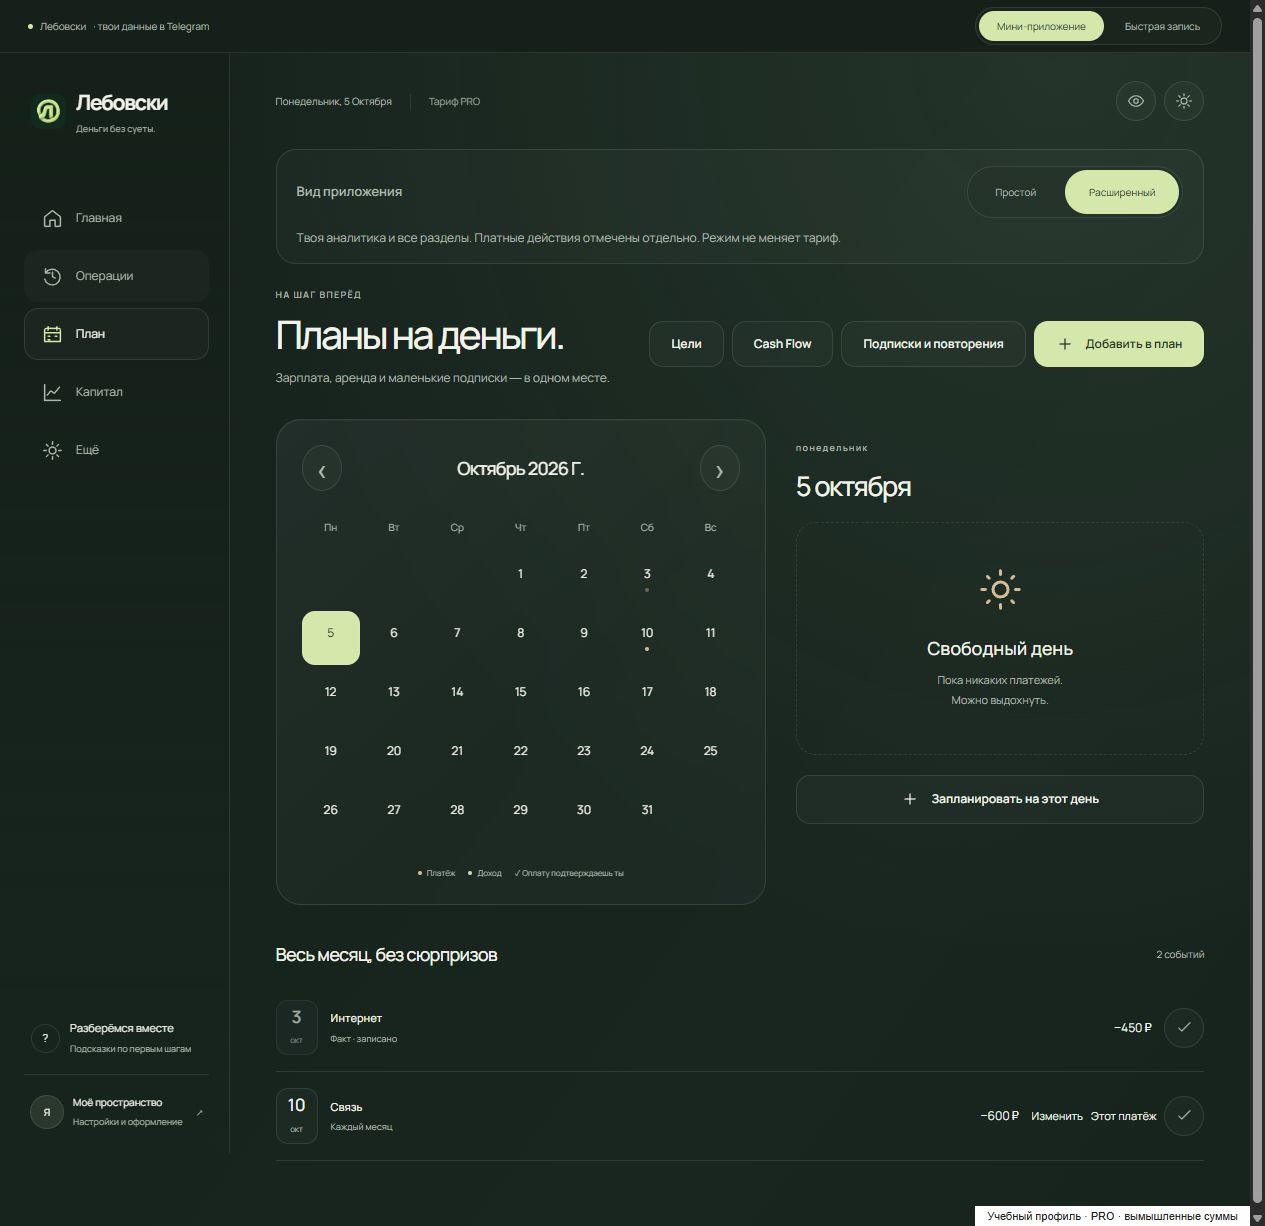The height and width of the screenshot is (1226, 1265).
Task: Click the chart icon beside Капитал
Action: [x=52, y=392]
